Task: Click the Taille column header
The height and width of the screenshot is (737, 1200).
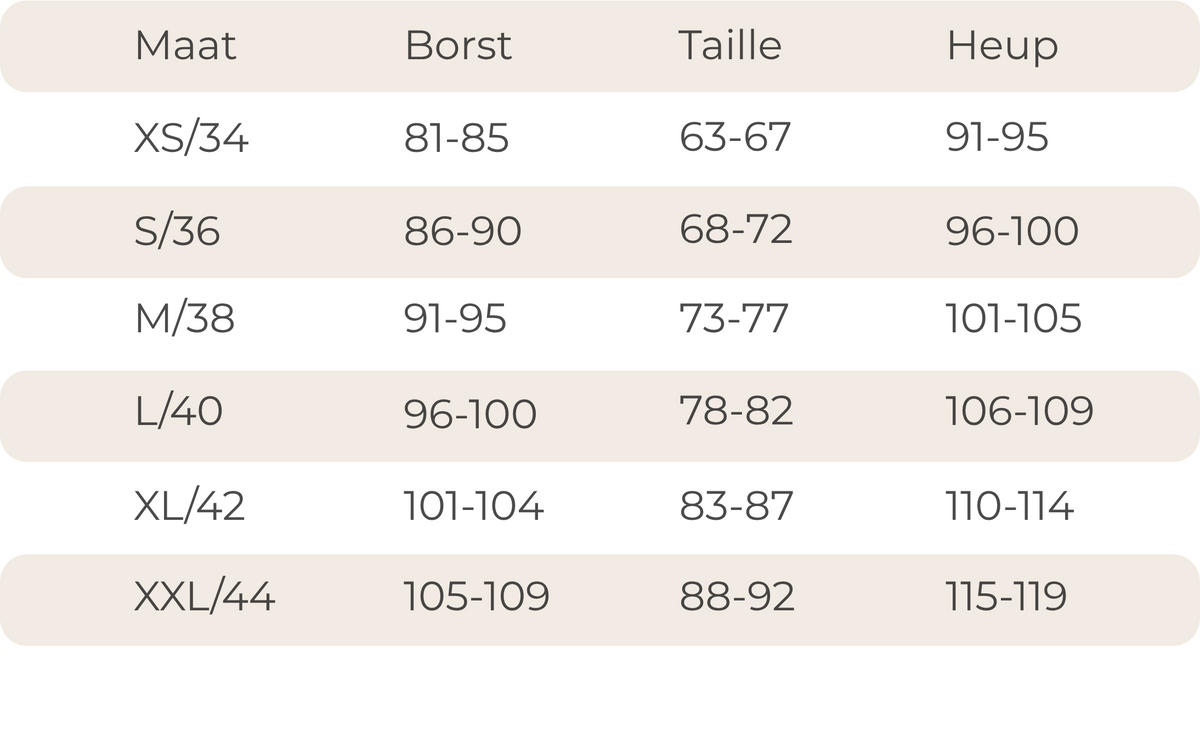Action: pos(730,46)
